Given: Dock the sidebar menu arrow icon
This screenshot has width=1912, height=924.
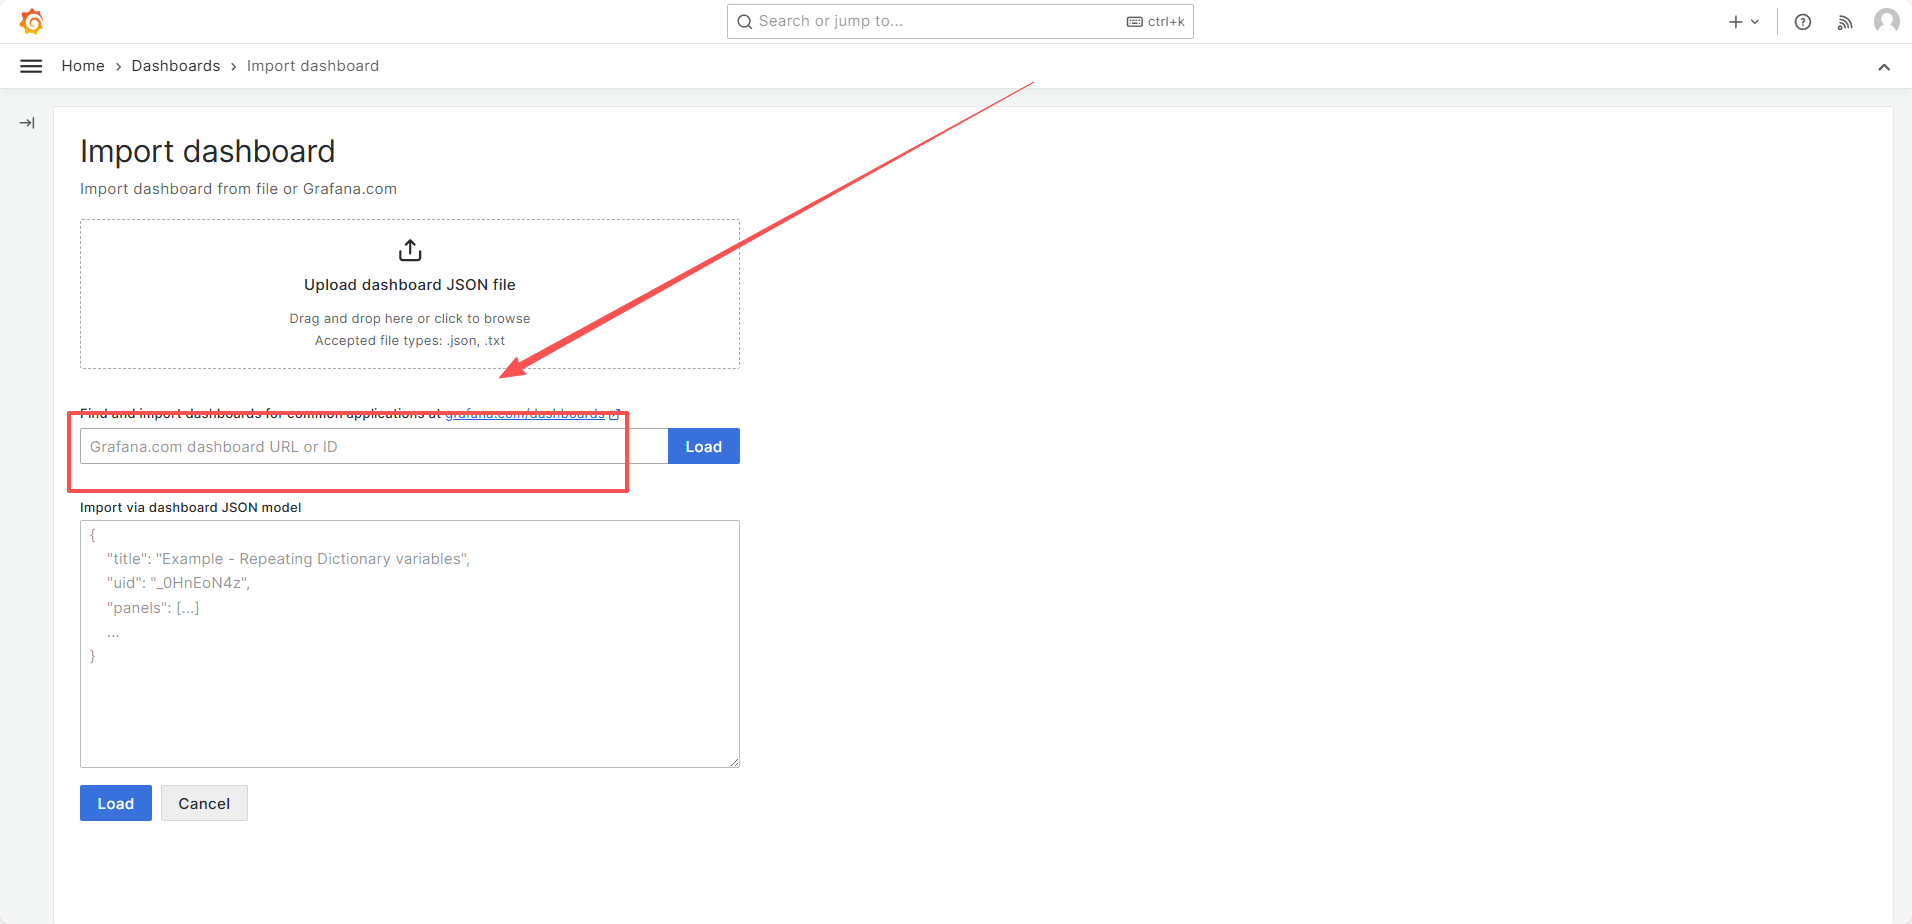Looking at the screenshot, I should click(x=27, y=123).
